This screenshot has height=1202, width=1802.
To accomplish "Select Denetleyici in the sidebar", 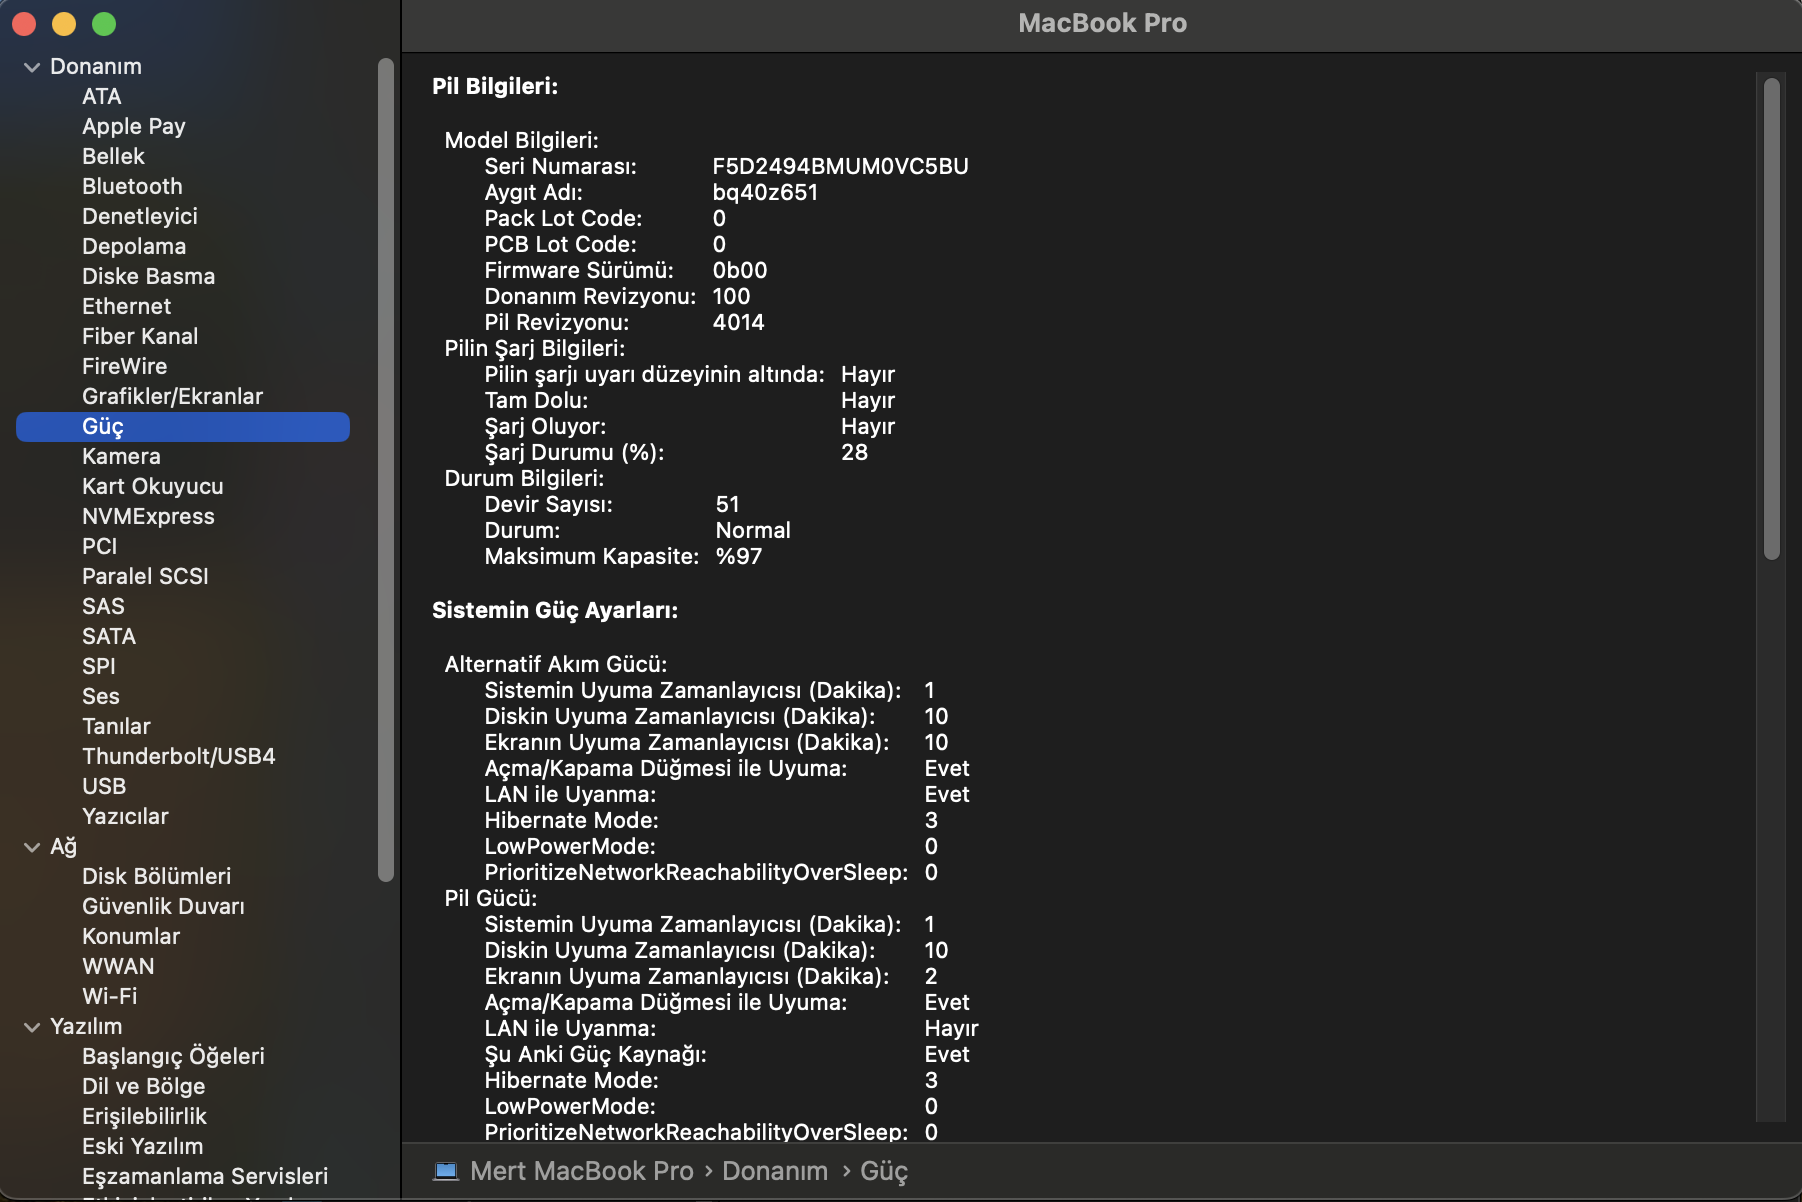I will click(x=140, y=216).
